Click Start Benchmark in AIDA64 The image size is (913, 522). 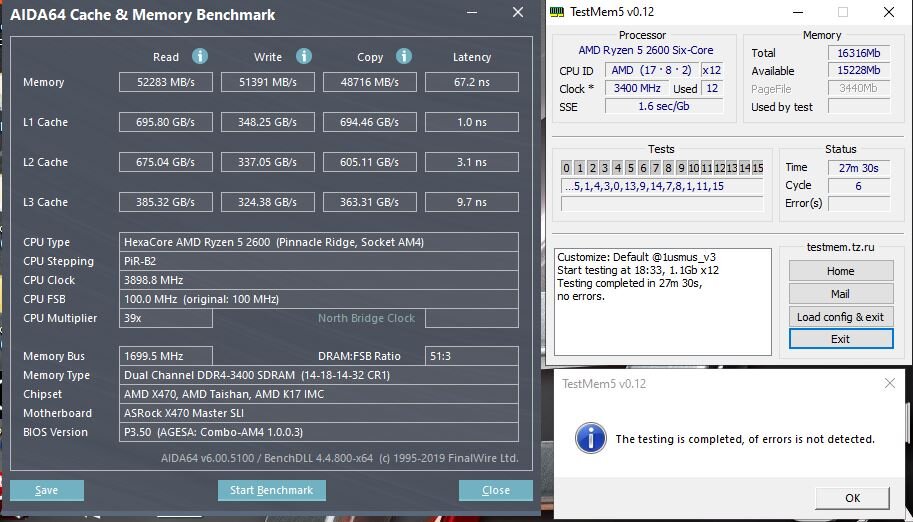click(x=271, y=491)
